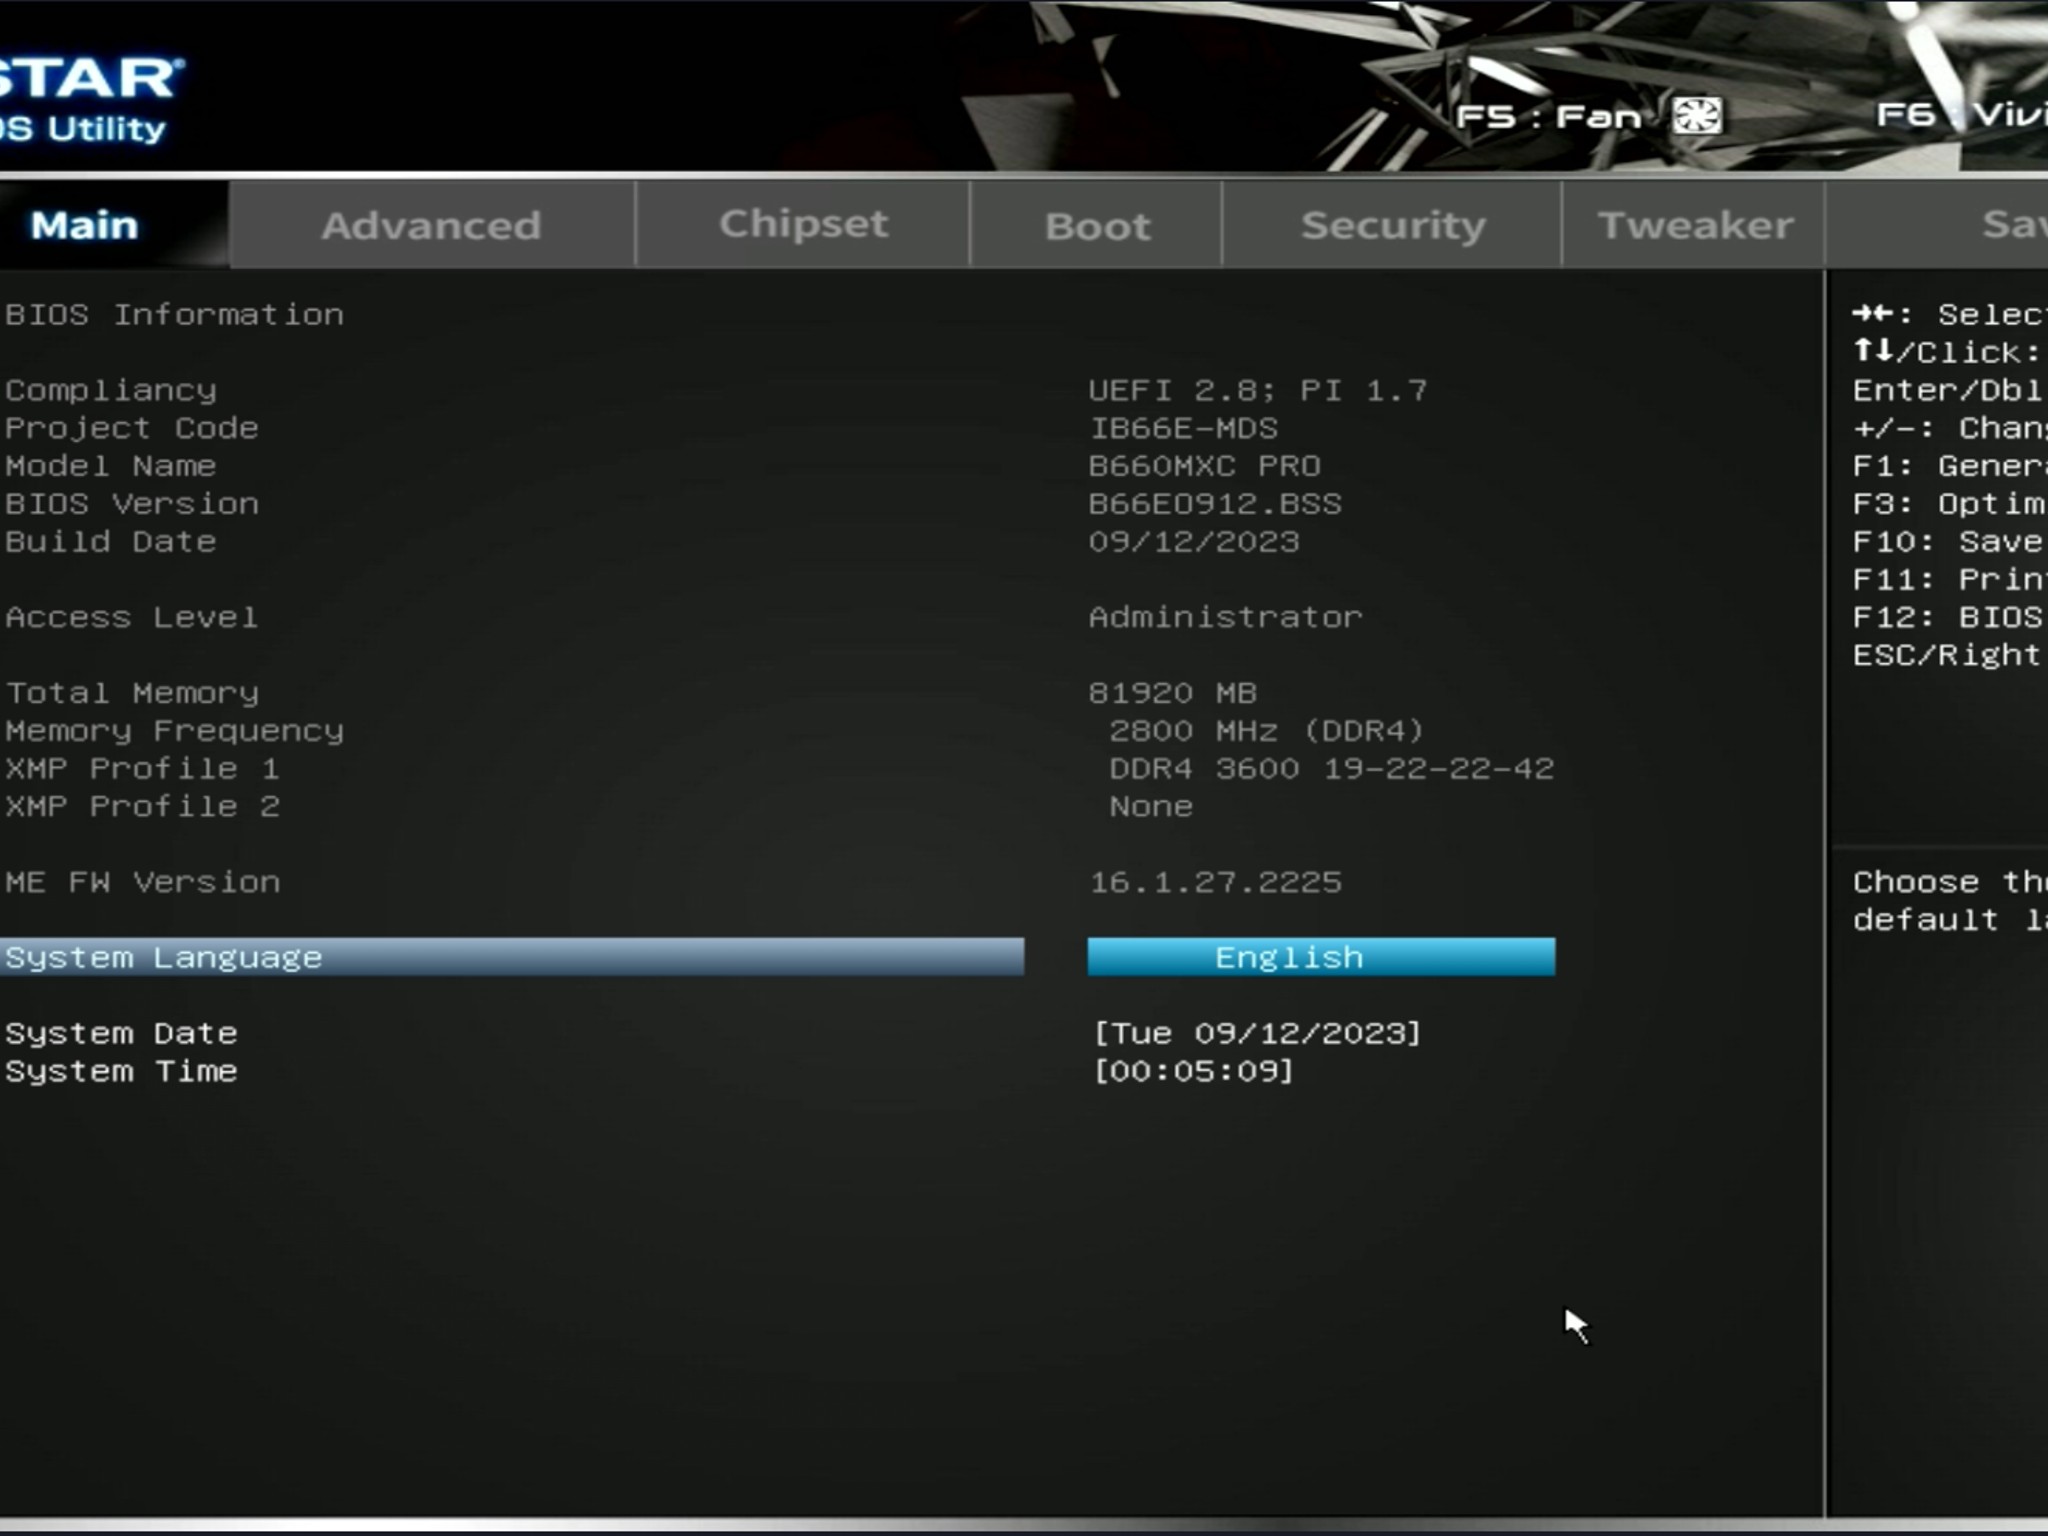Go to the Boot tab
The image size is (2048, 1536).
tap(1097, 226)
